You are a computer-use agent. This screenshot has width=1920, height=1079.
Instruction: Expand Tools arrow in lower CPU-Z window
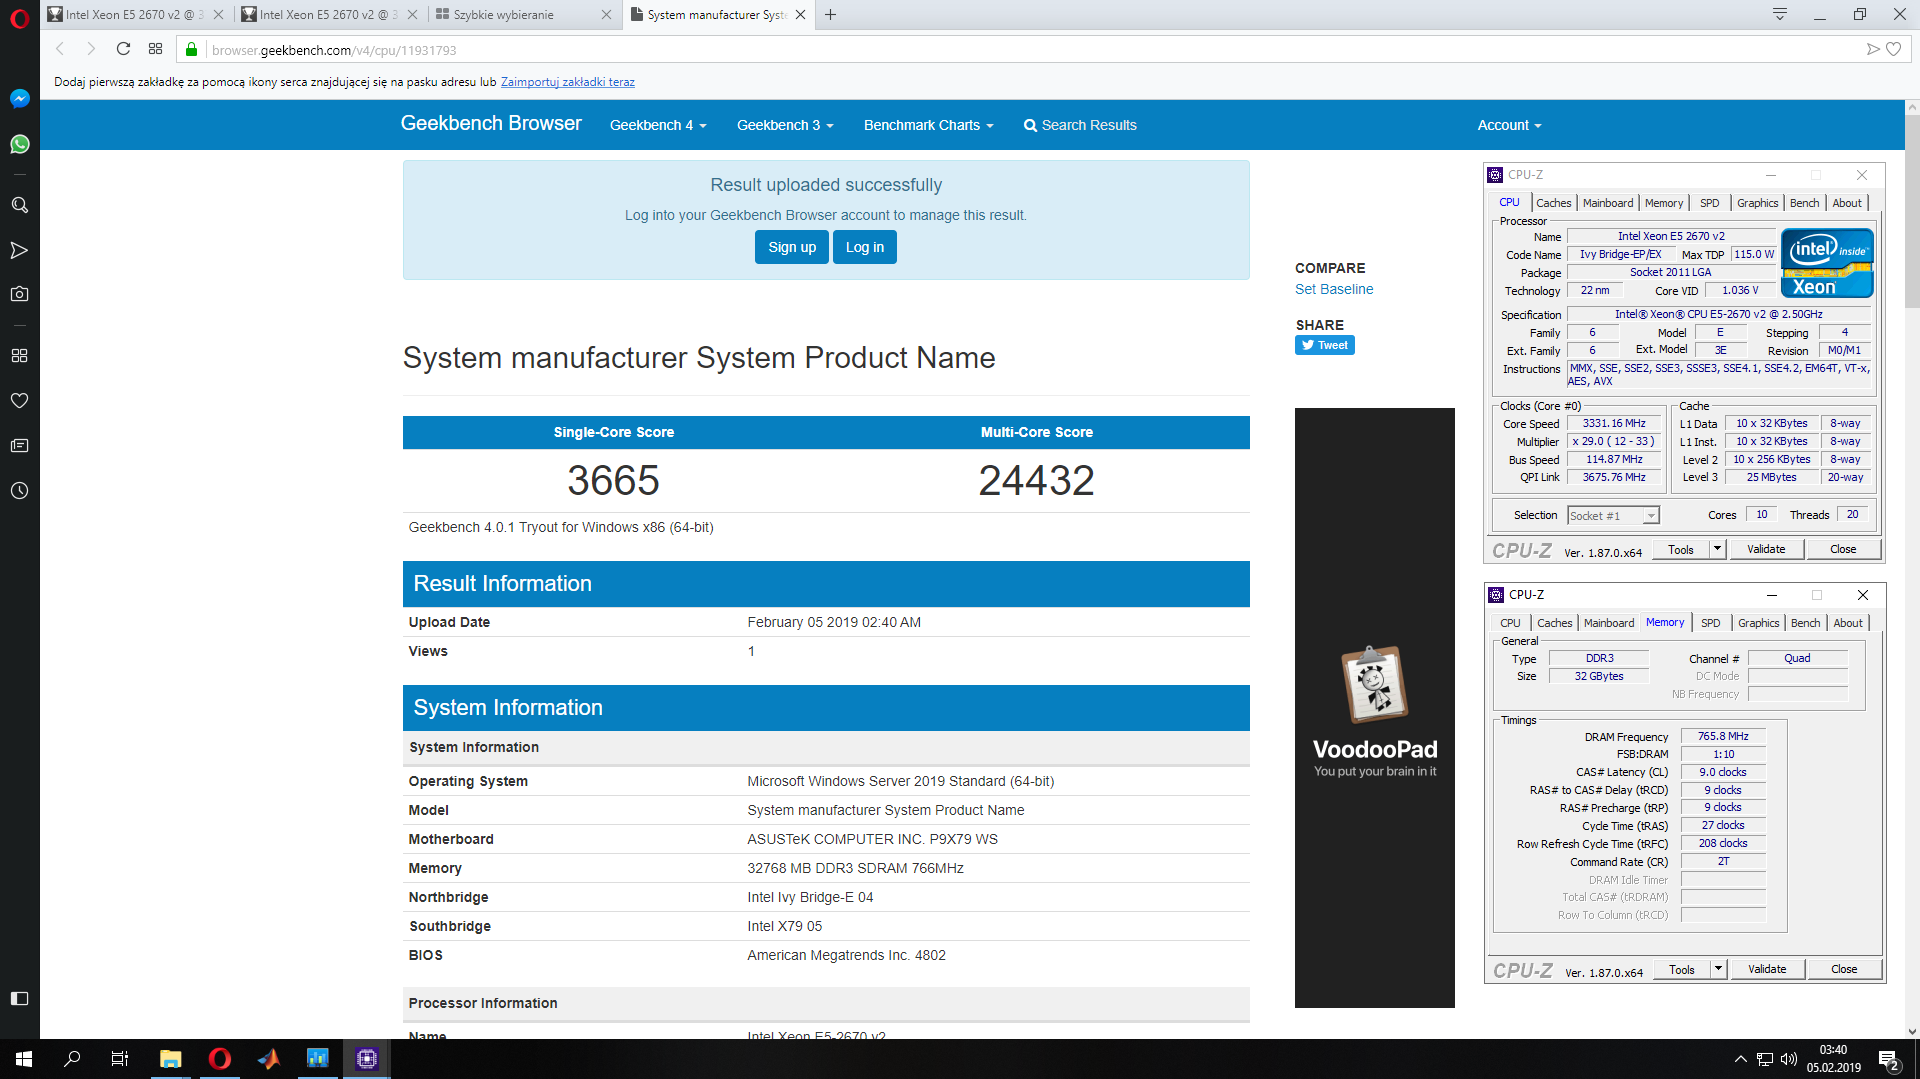[1718, 969]
